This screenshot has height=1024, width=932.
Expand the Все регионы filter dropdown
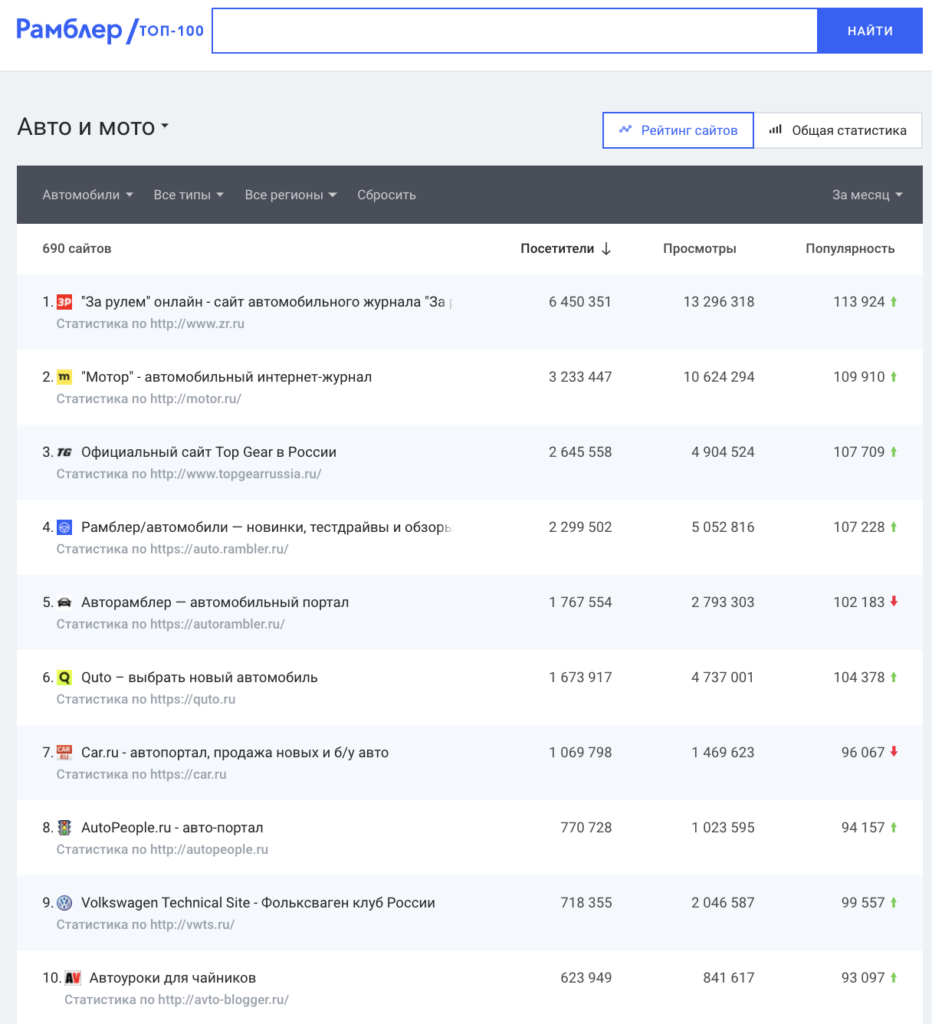(291, 195)
